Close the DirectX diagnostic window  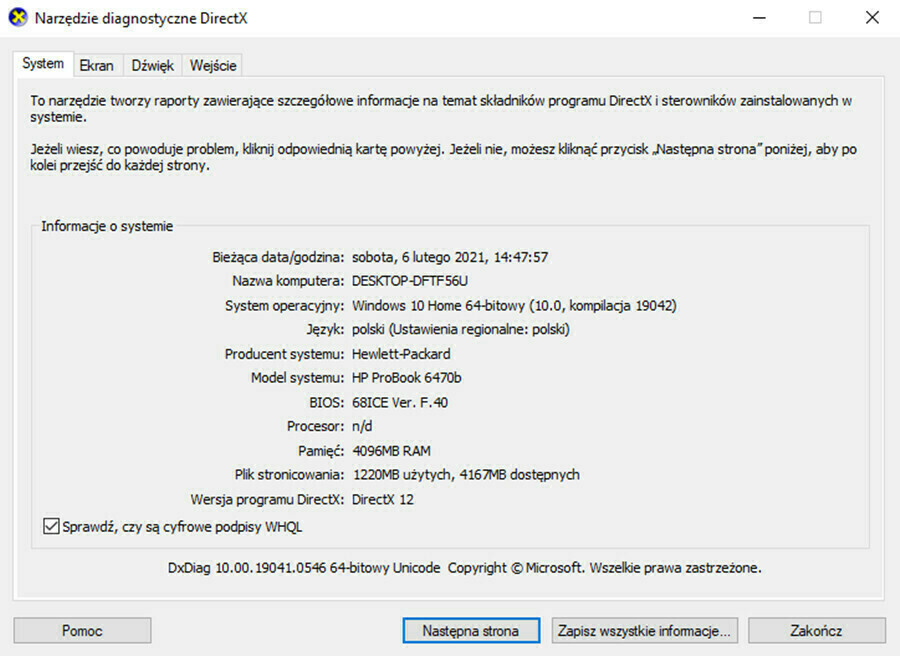[x=872, y=18]
